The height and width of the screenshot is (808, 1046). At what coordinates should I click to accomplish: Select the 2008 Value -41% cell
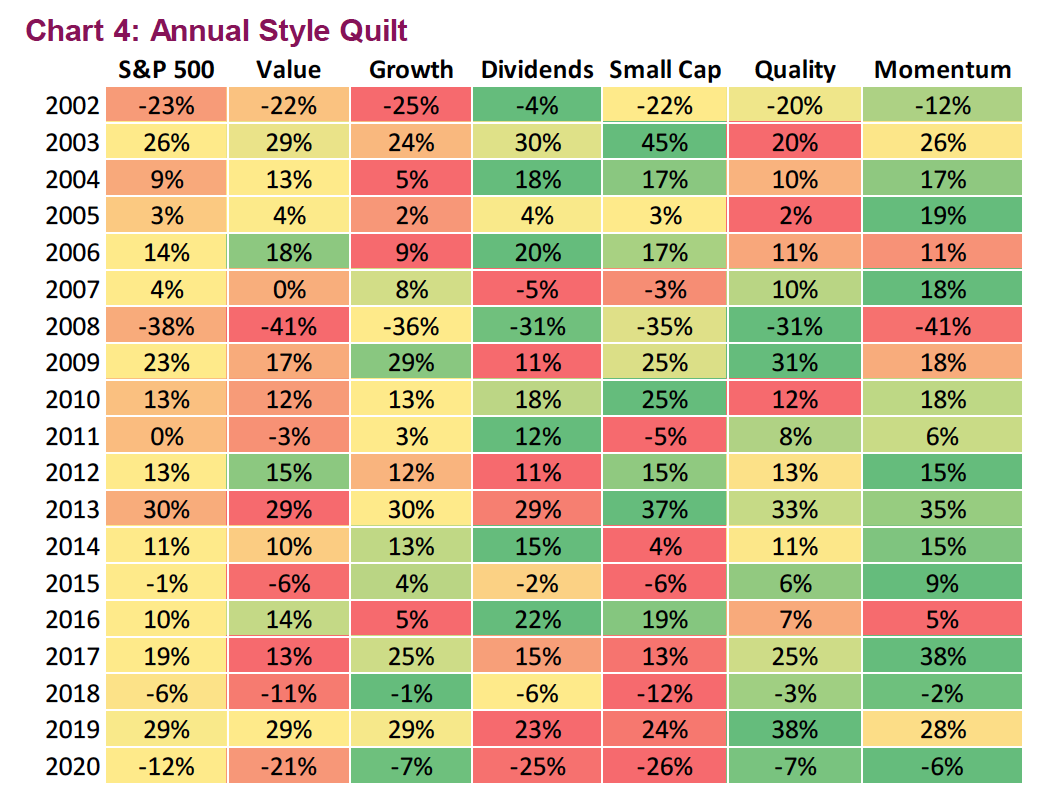click(288, 326)
